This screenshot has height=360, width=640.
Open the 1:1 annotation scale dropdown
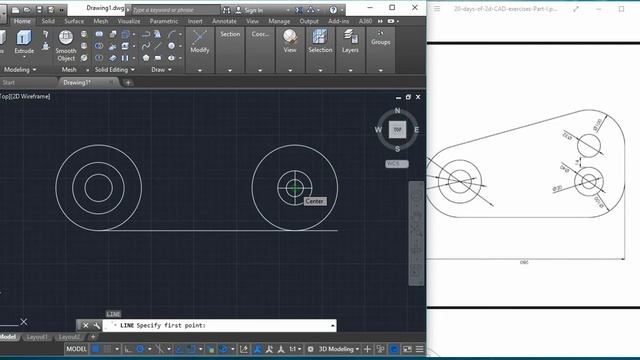click(x=295, y=349)
